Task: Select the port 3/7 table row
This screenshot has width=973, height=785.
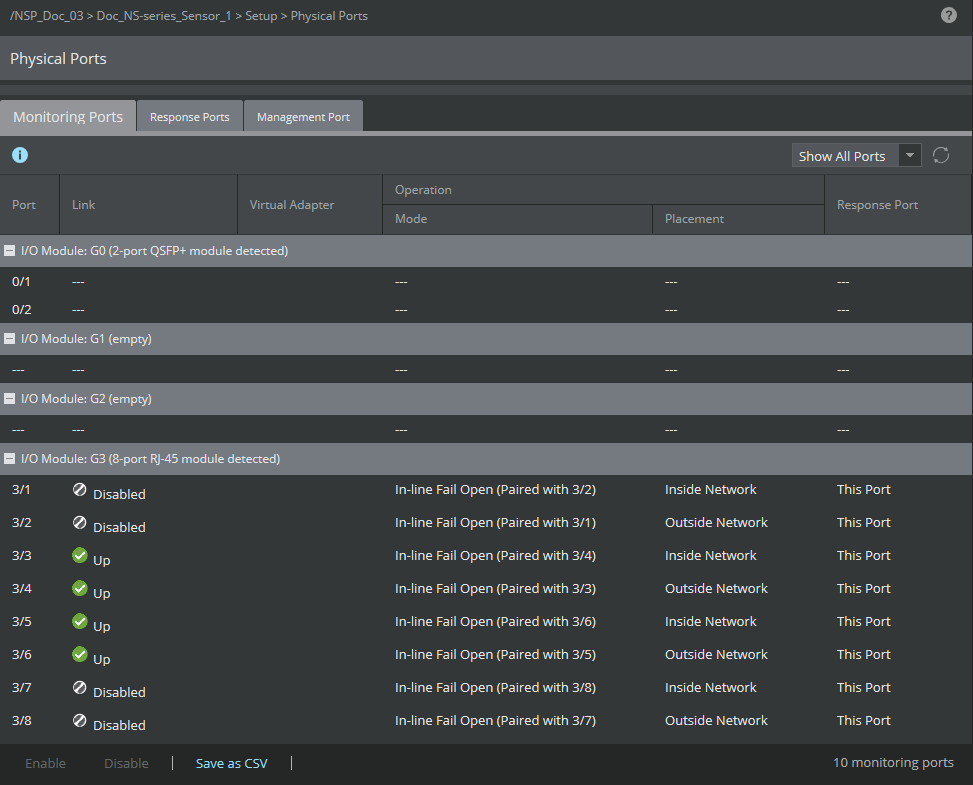Action: point(486,688)
